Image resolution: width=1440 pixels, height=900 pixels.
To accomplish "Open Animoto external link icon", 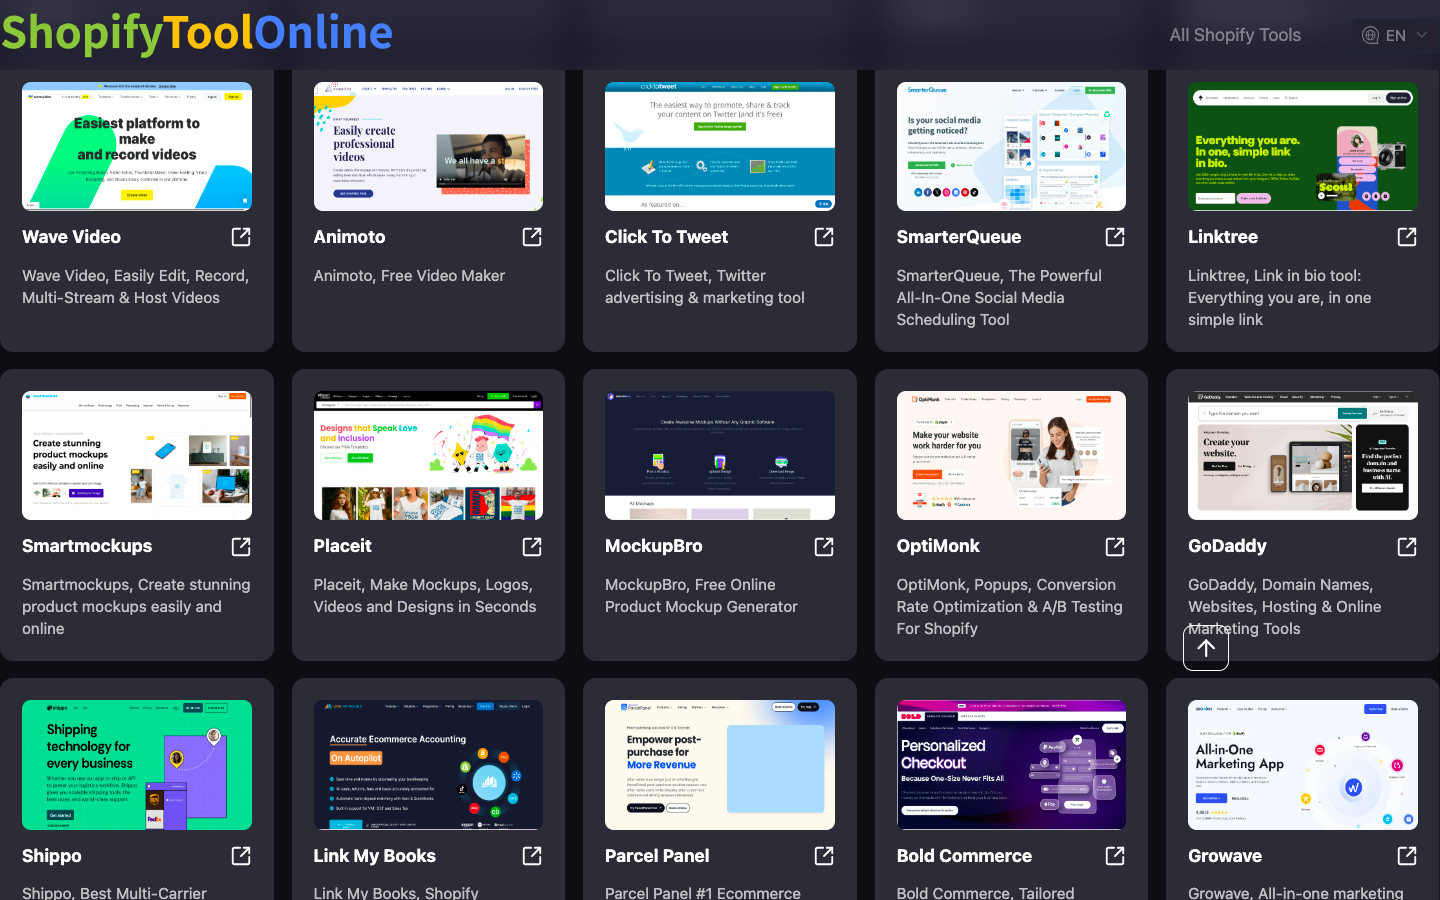I will click(532, 237).
